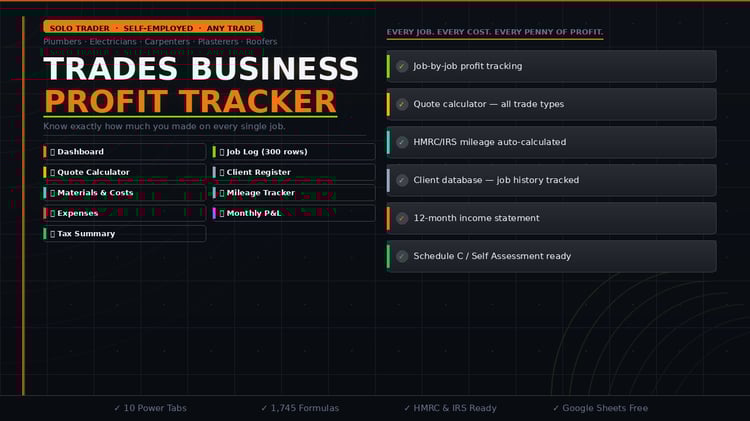Click the checkmark icon beside Quote calculator
Viewport: 750px width, 421px height.
[x=402, y=104]
